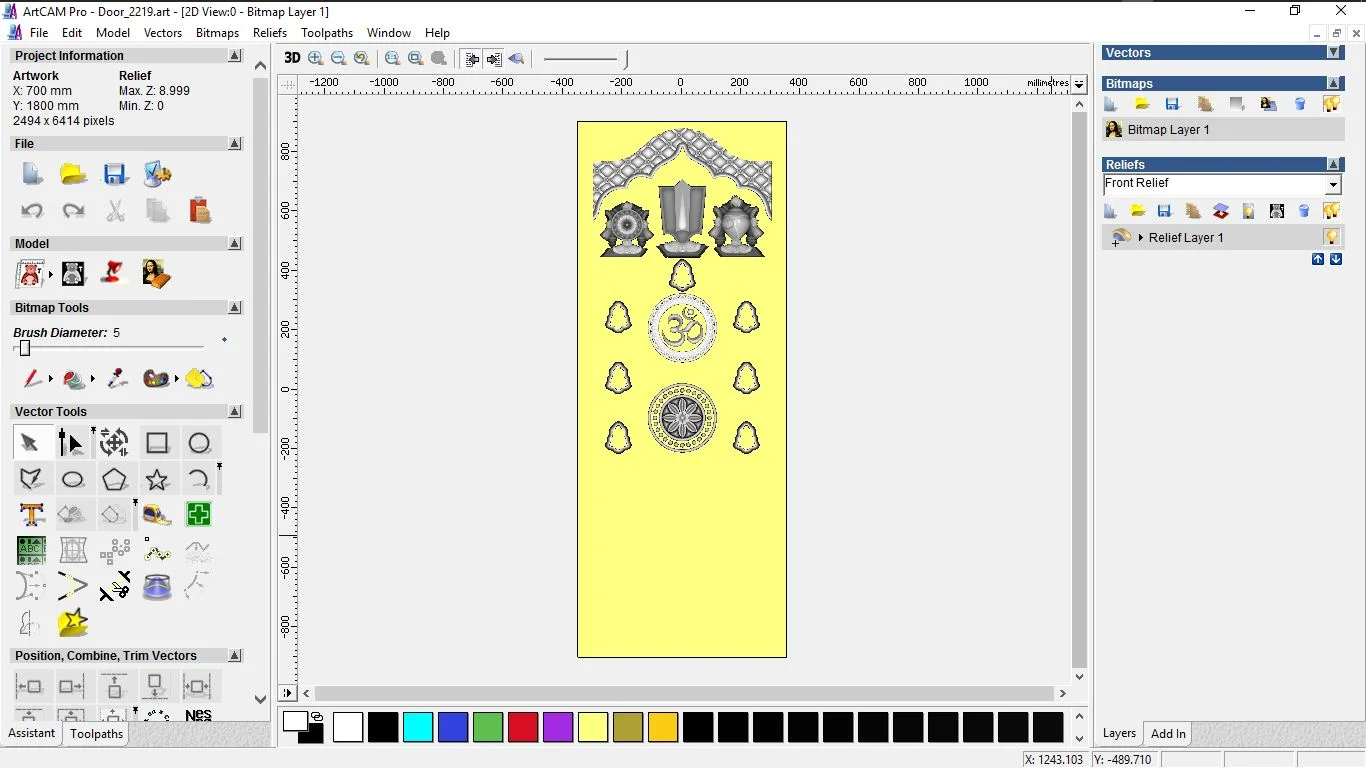Expand Relief Layer 1 tree arrow
Image resolution: width=1366 pixels, height=768 pixels.
(1141, 238)
